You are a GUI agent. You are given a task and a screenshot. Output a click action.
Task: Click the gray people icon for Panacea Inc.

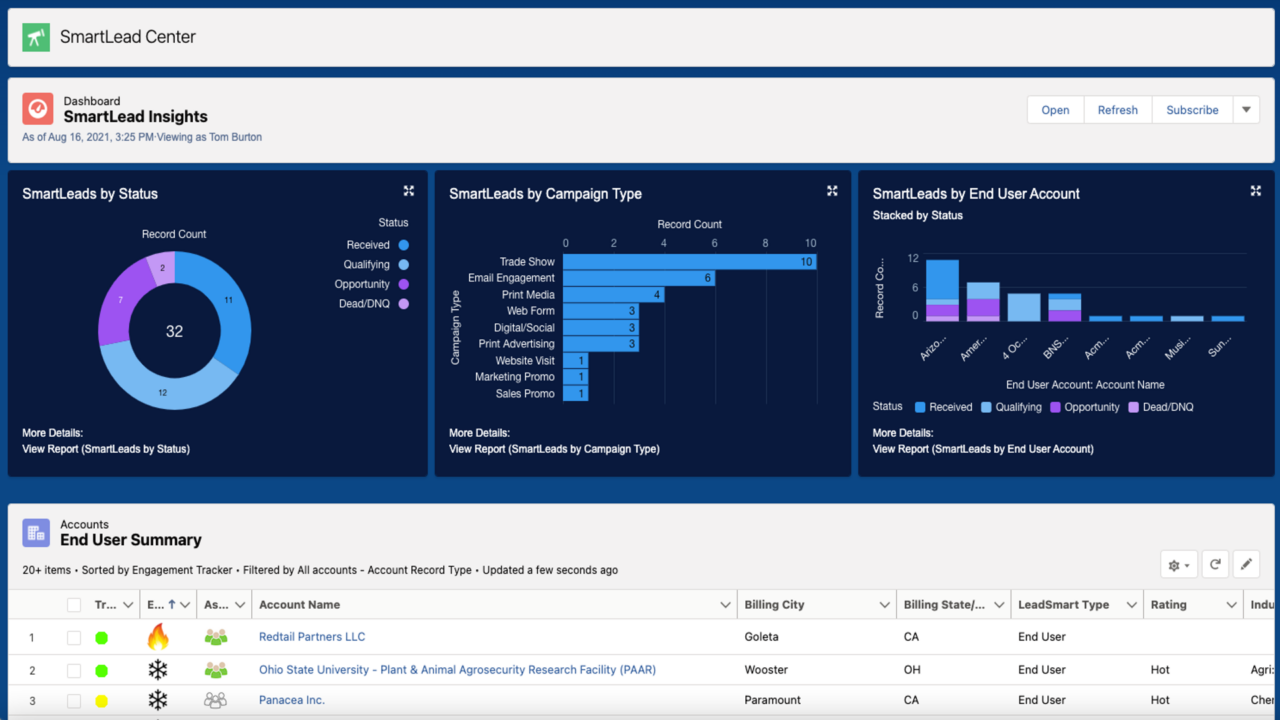[216, 701]
